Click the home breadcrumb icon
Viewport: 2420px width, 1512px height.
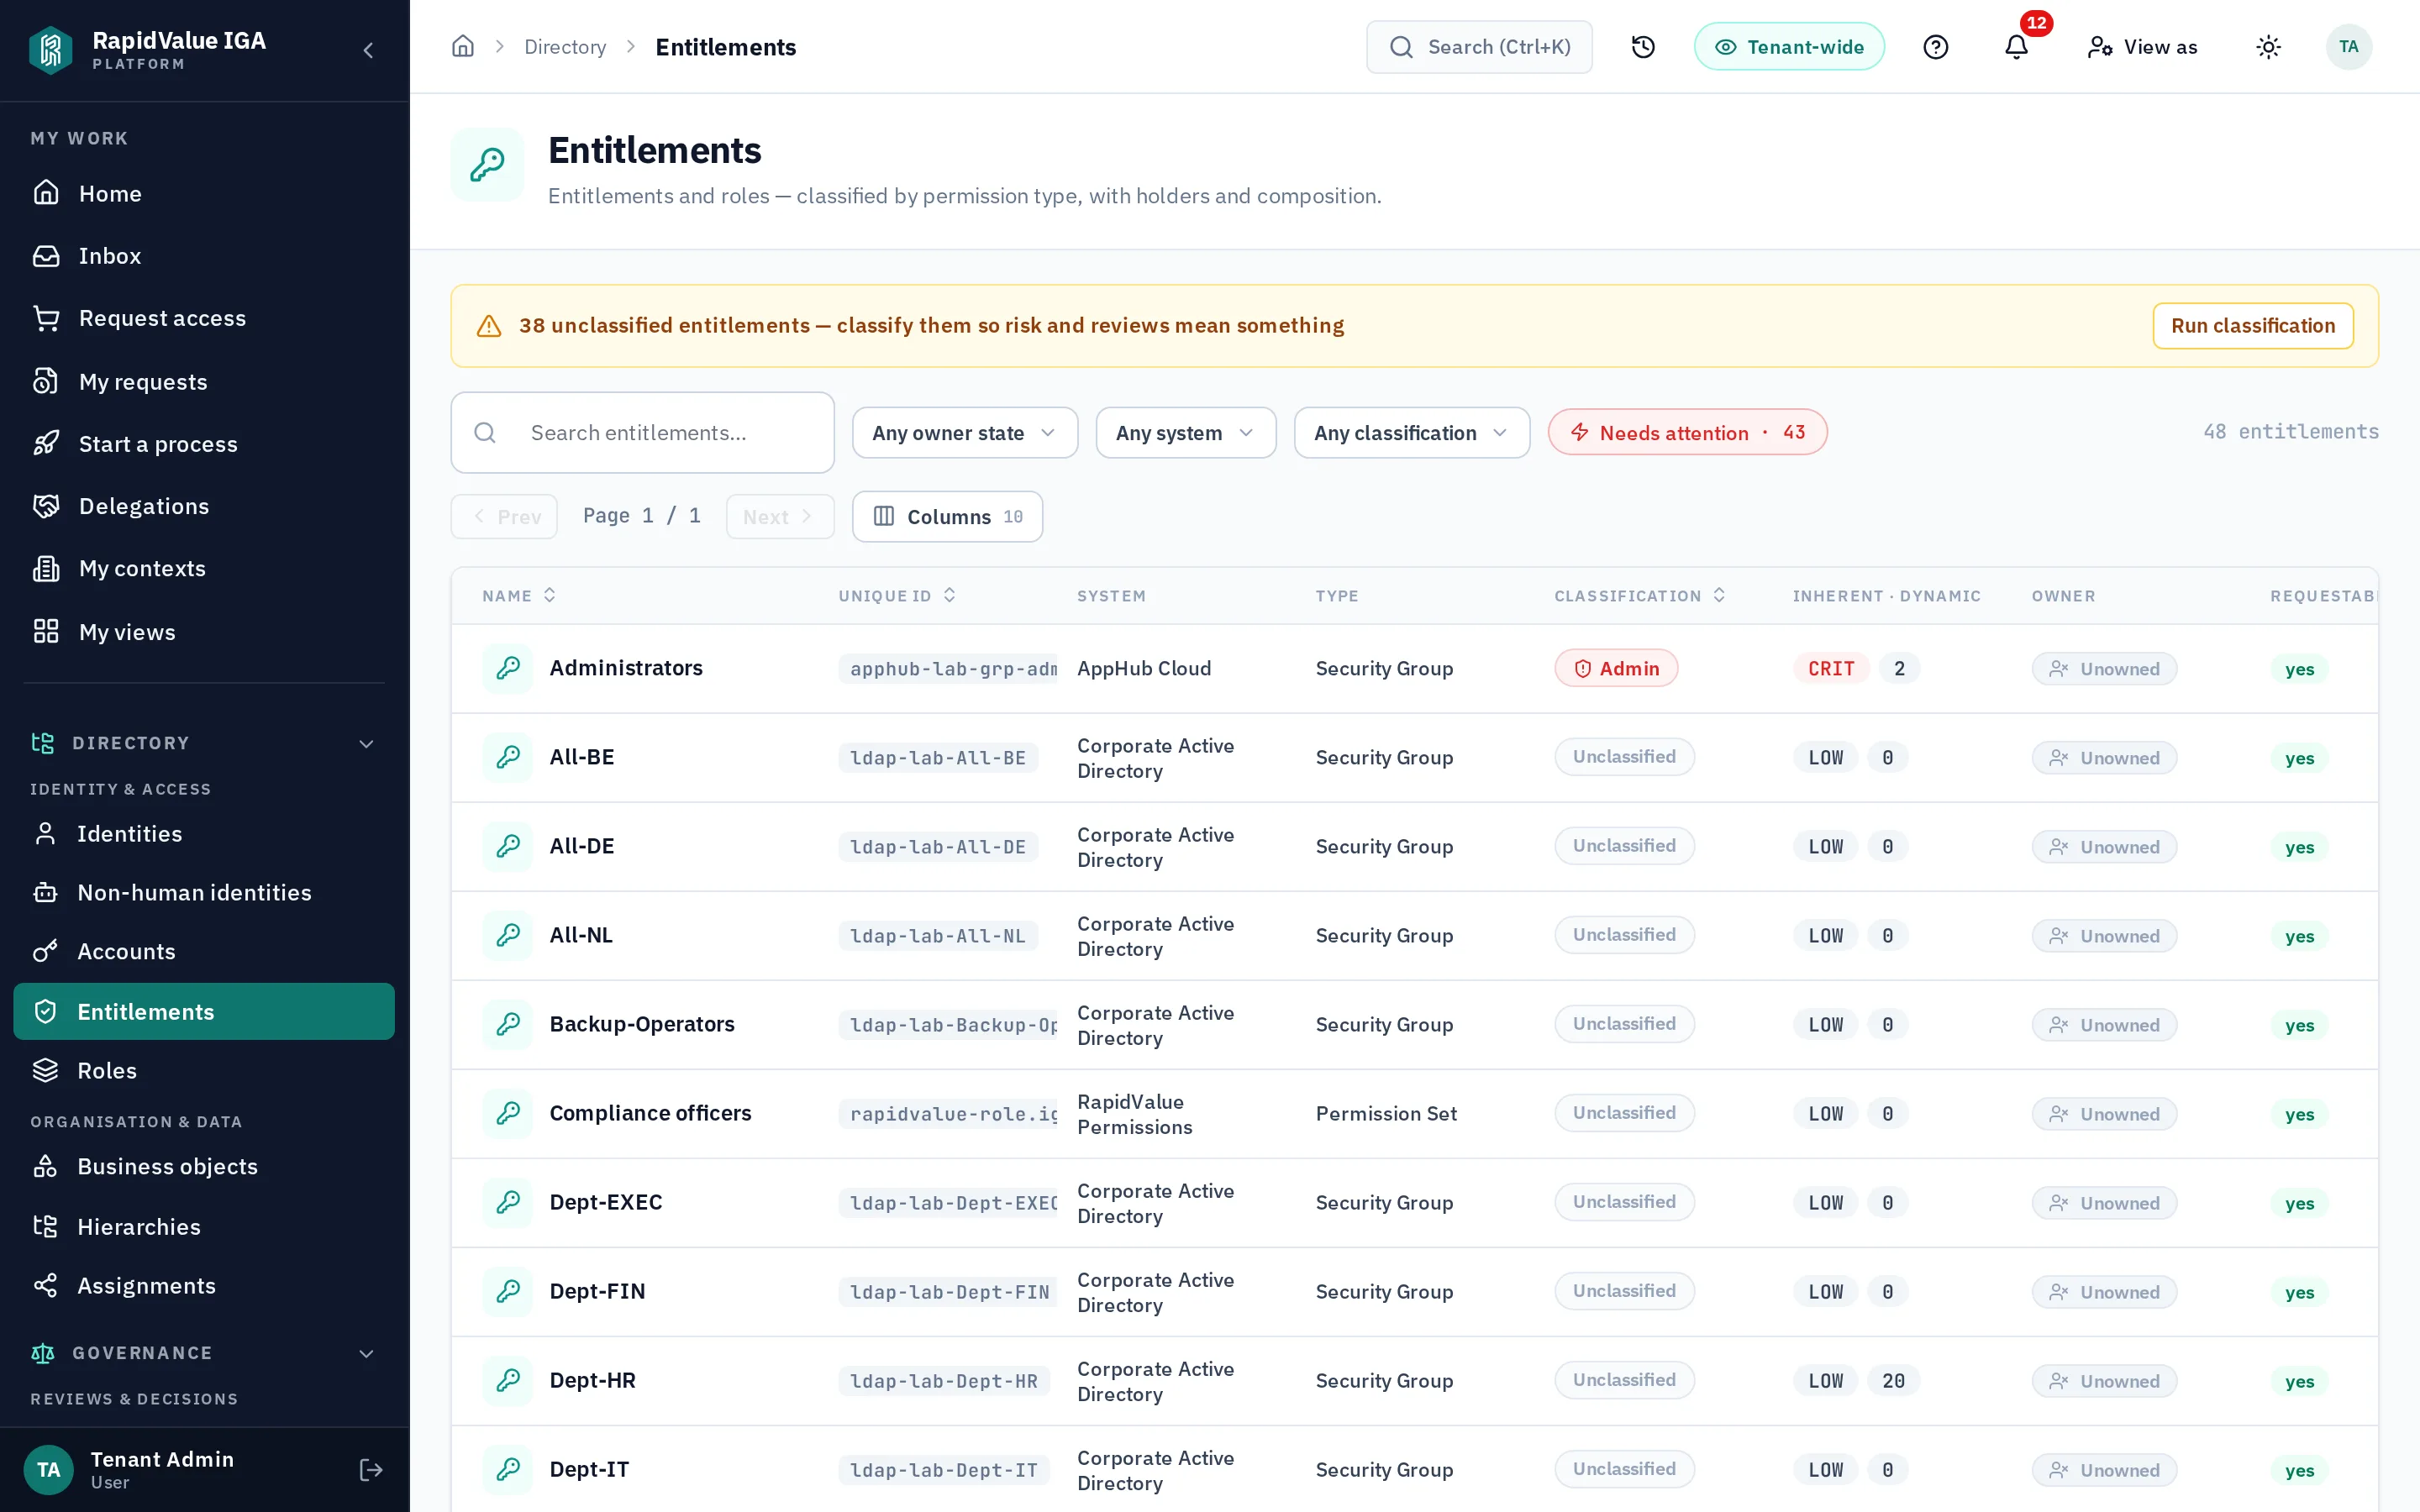[463, 47]
